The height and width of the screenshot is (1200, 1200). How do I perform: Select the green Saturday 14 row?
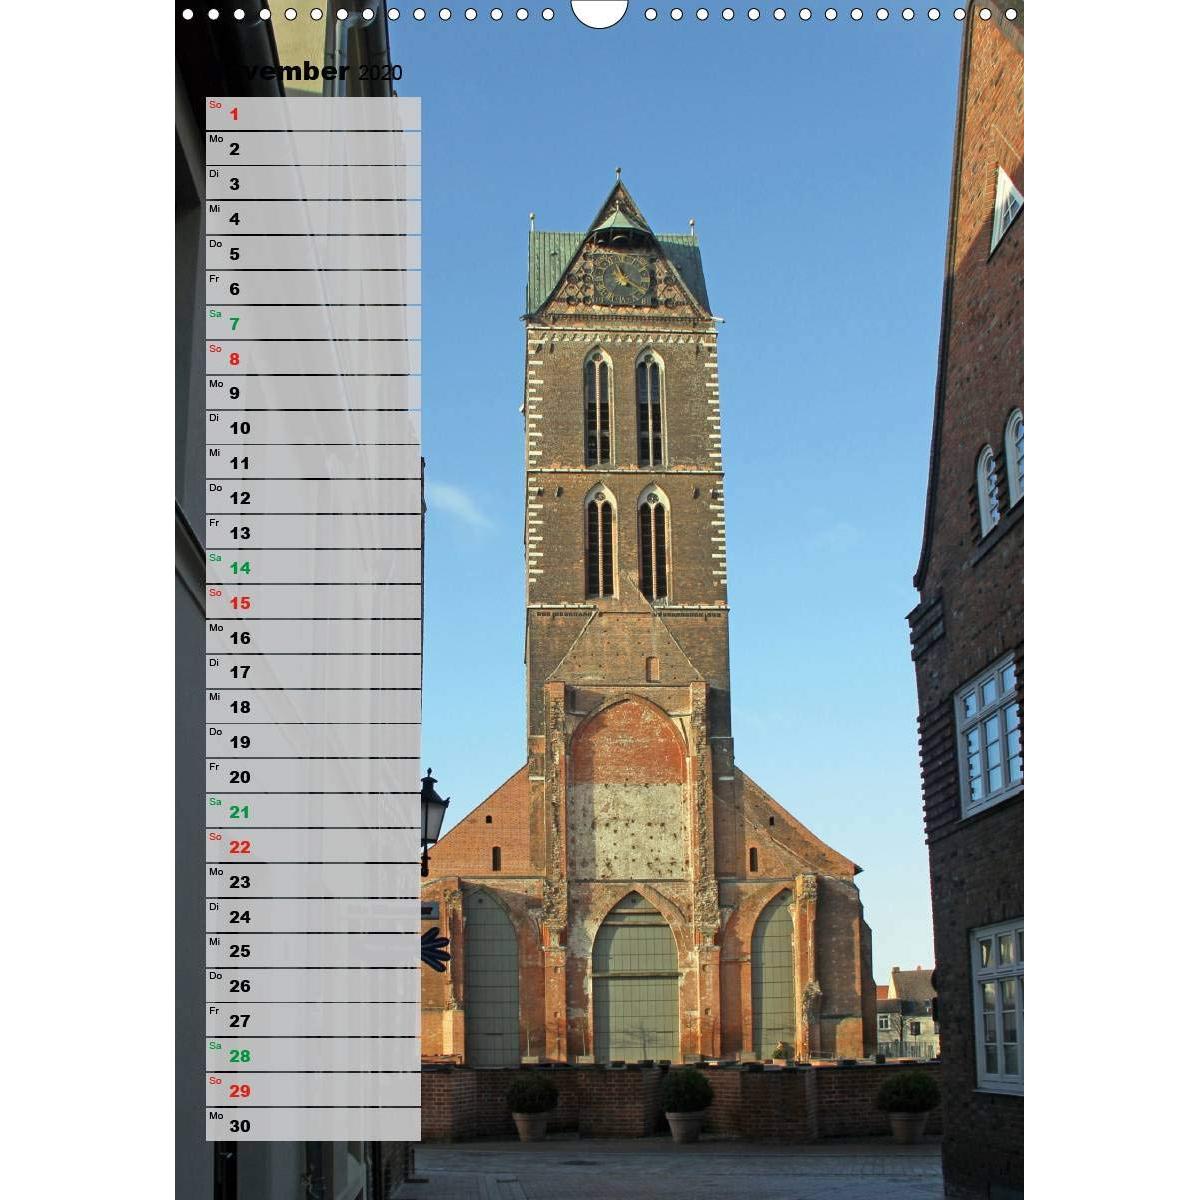click(313, 567)
